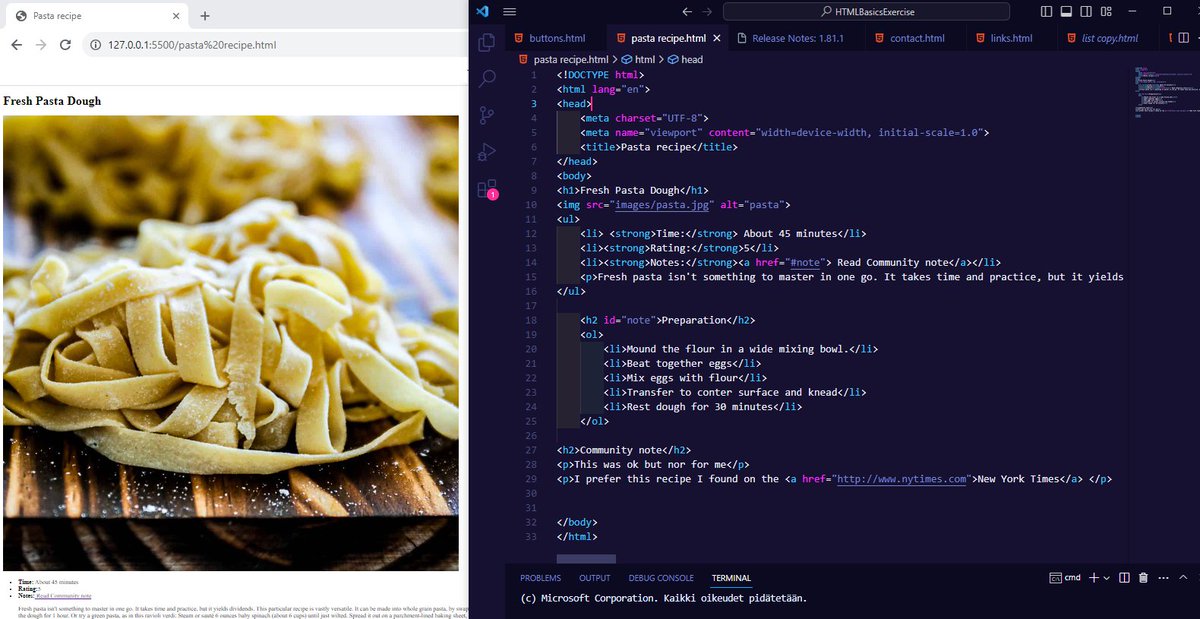Image resolution: width=1200 pixels, height=619 pixels.
Task: Open the VS Code hamburger menu
Action: (x=509, y=12)
